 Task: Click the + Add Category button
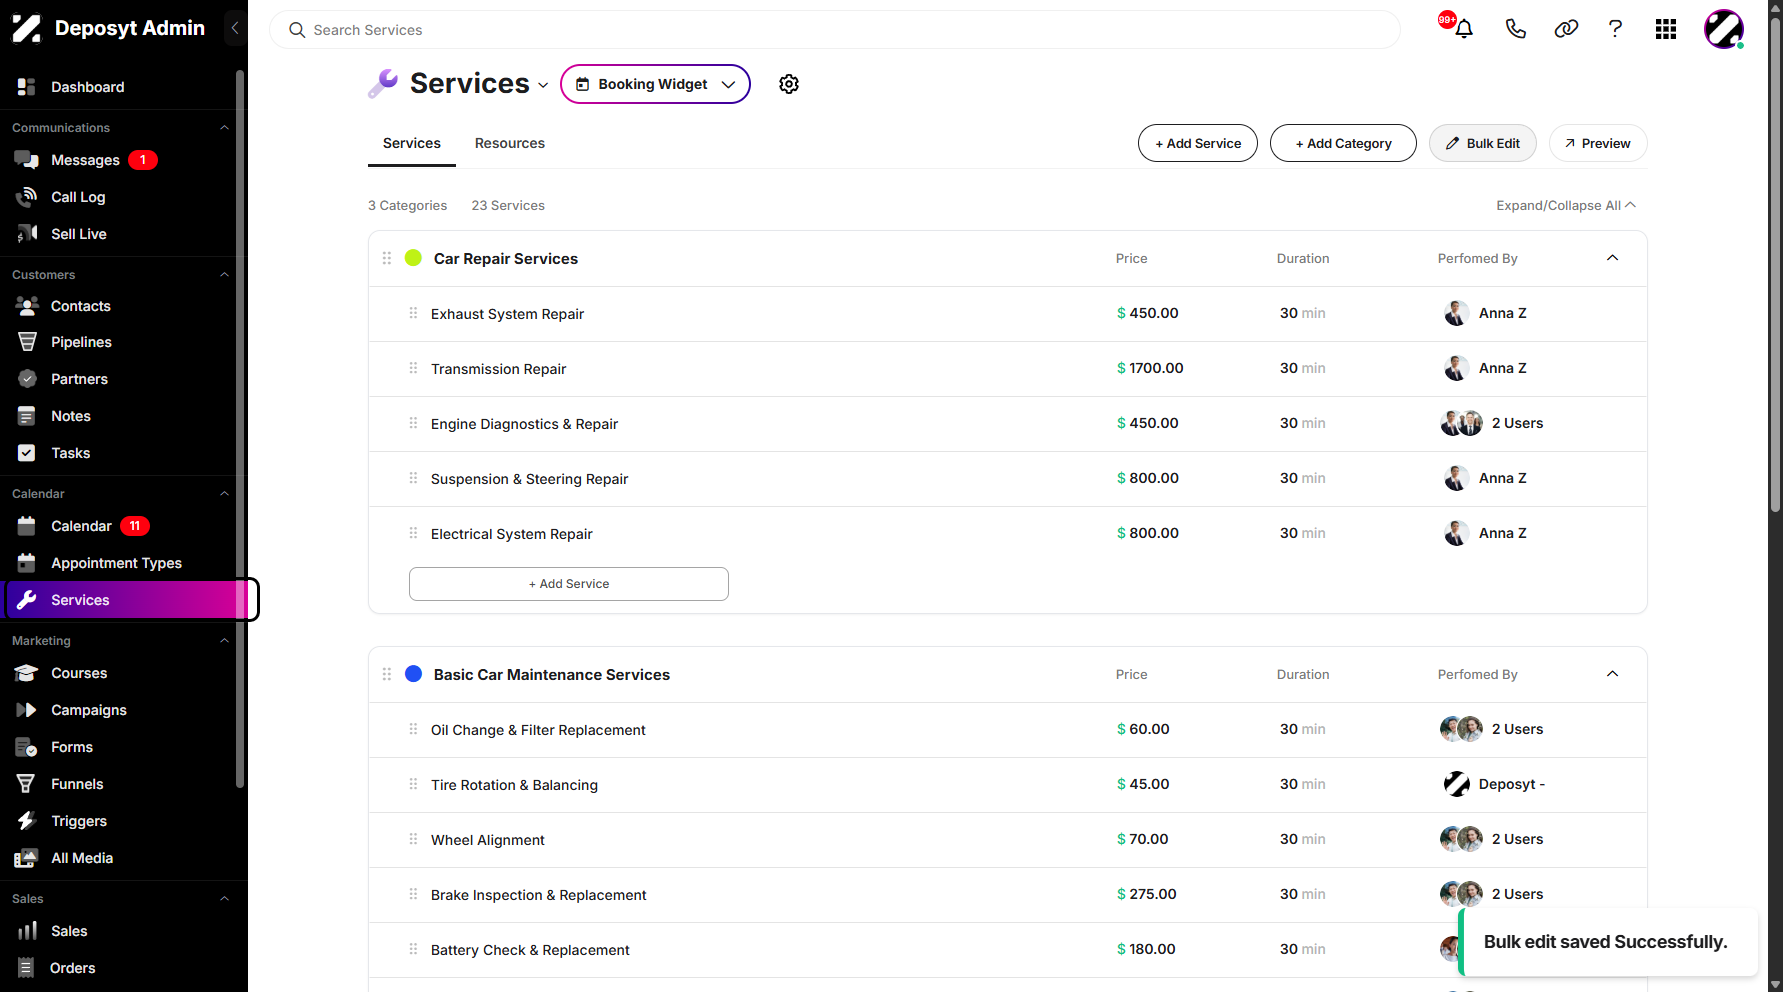click(1343, 143)
